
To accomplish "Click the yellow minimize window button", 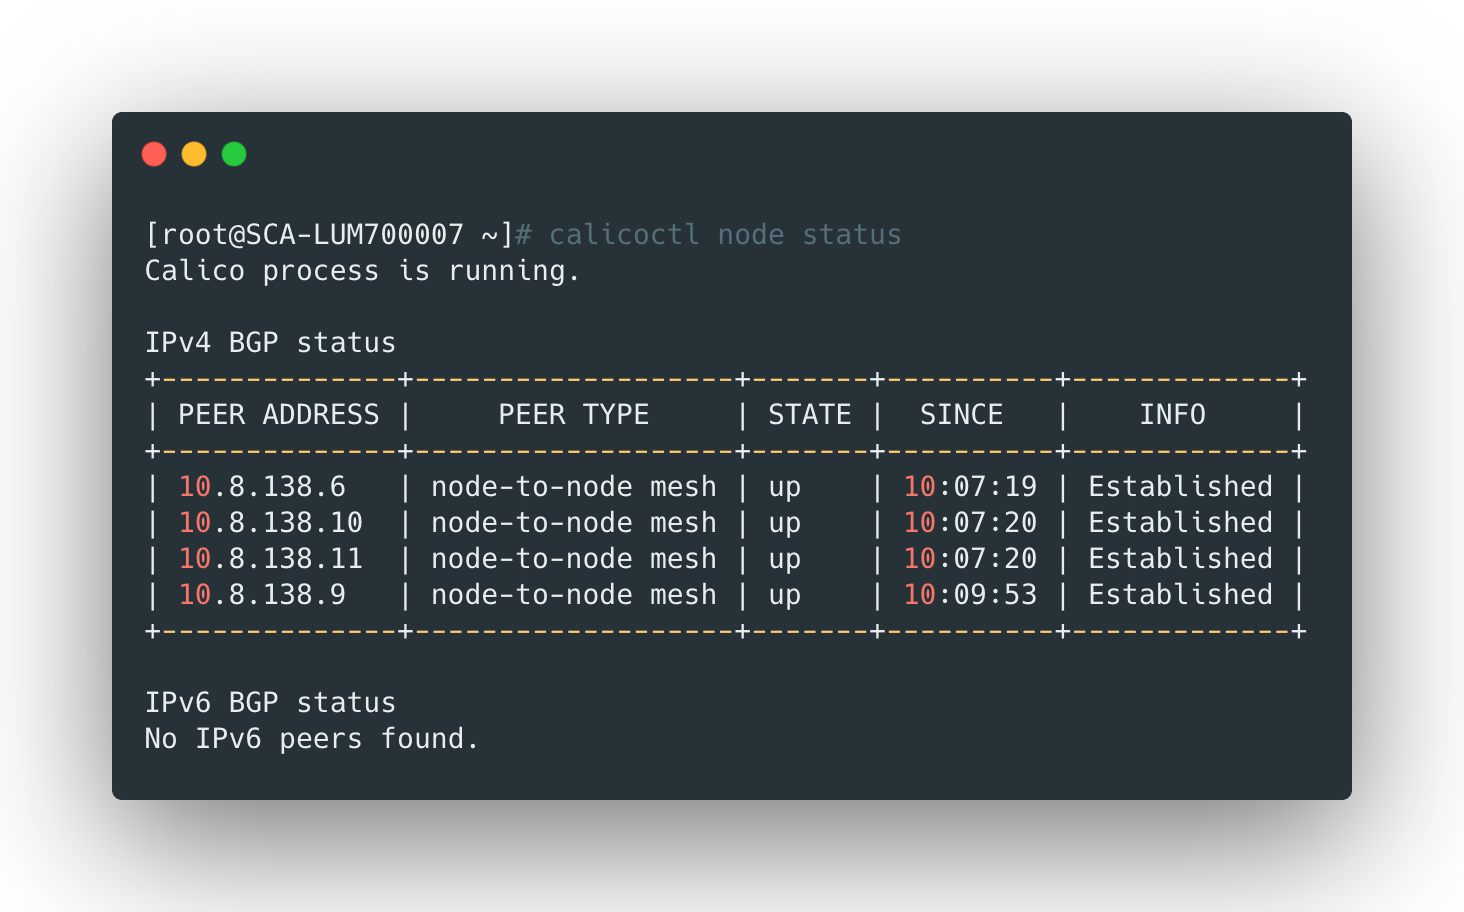I will tap(194, 154).
